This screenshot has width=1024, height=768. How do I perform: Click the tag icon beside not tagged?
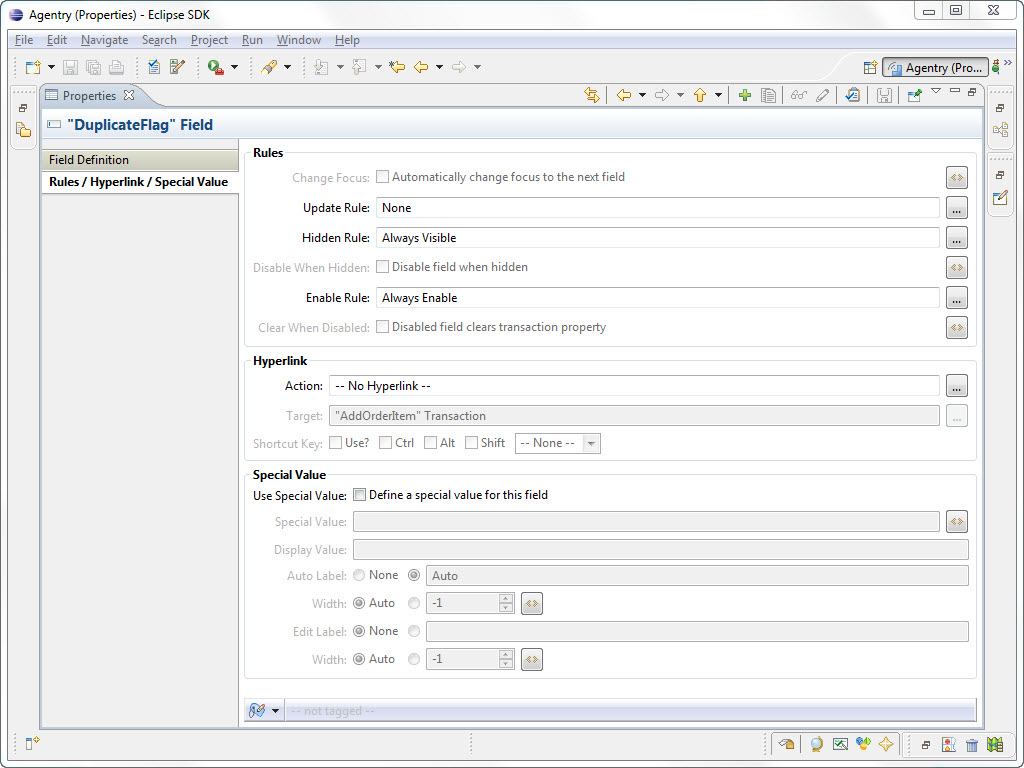(257, 711)
